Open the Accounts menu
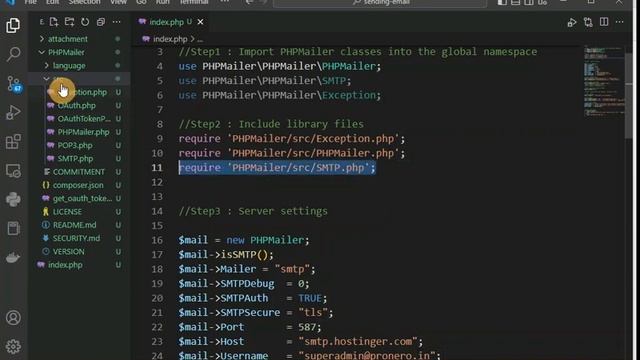Image resolution: width=640 pixels, height=360 pixels. coord(13,318)
